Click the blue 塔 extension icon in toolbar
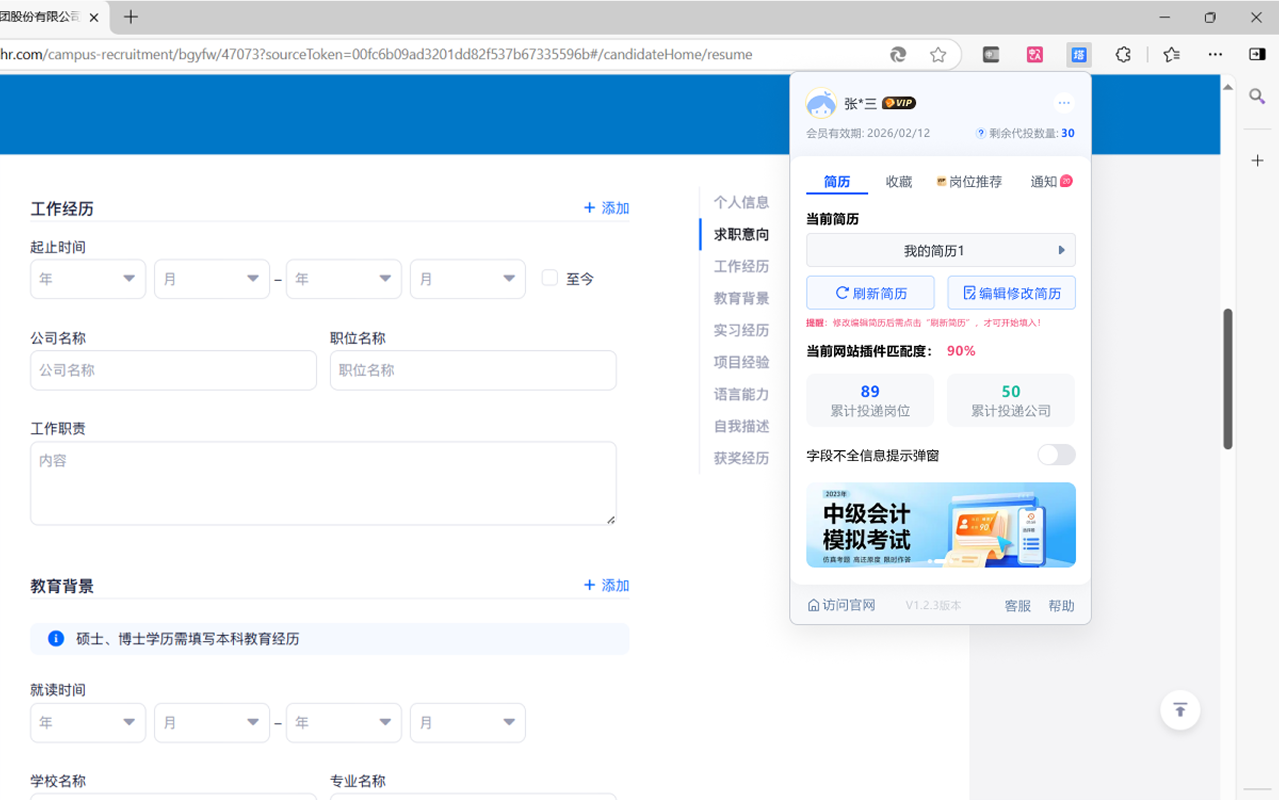The height and width of the screenshot is (800, 1280). click(1078, 55)
